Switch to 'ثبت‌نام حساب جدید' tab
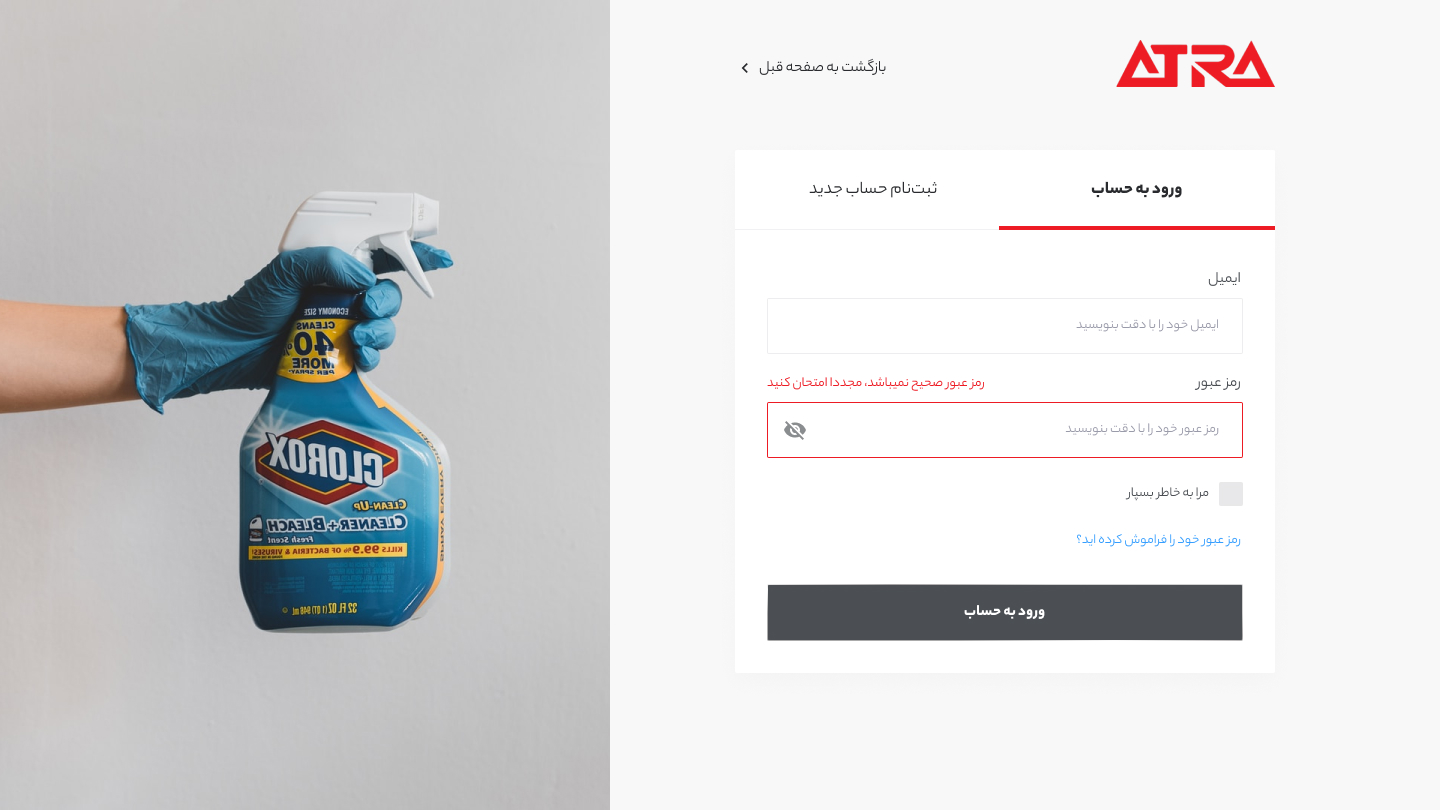This screenshot has width=1440, height=810. point(873,189)
